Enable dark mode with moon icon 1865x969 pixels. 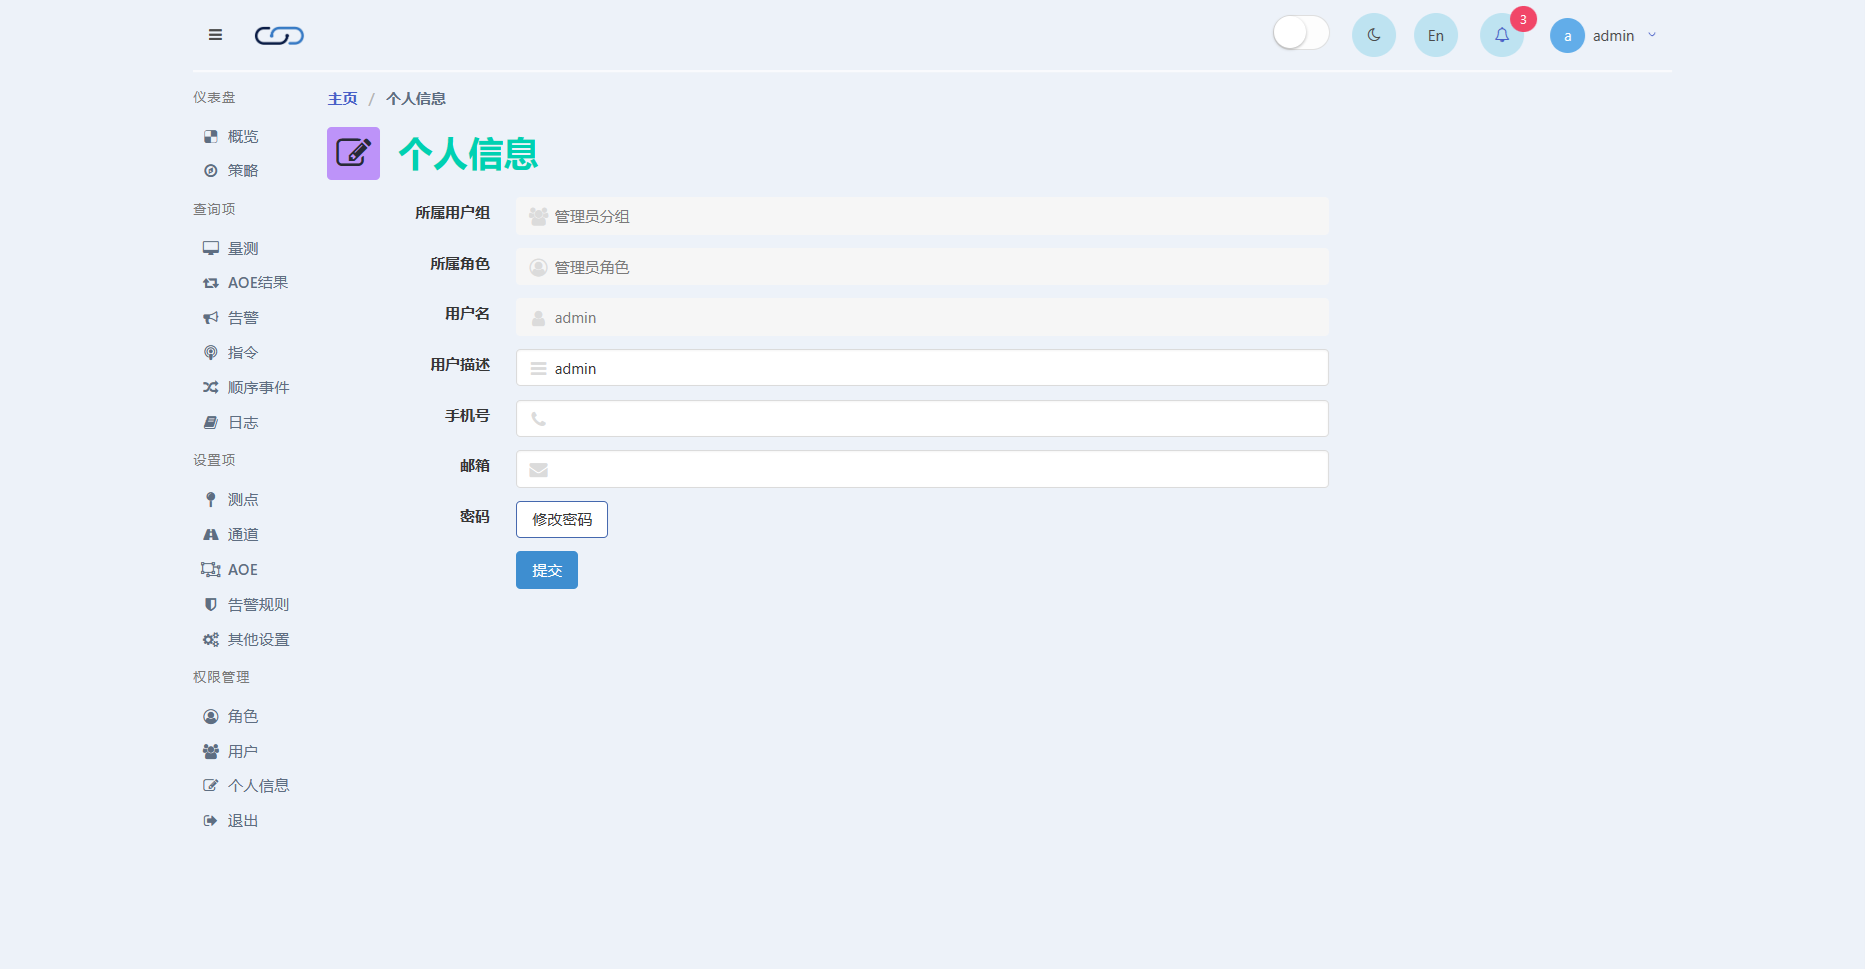pyautogui.click(x=1374, y=35)
